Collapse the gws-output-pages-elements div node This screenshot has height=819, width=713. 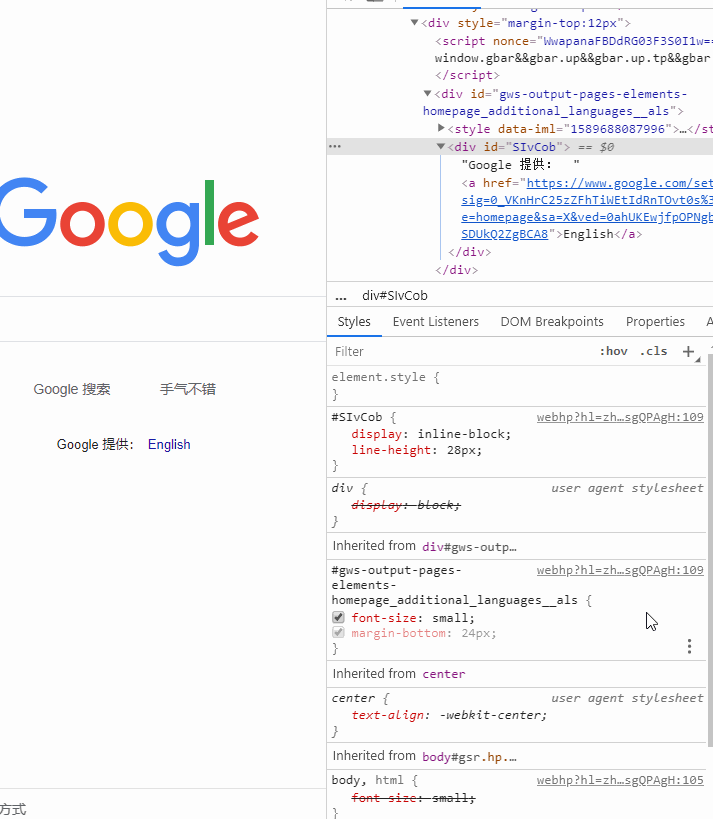tap(427, 93)
